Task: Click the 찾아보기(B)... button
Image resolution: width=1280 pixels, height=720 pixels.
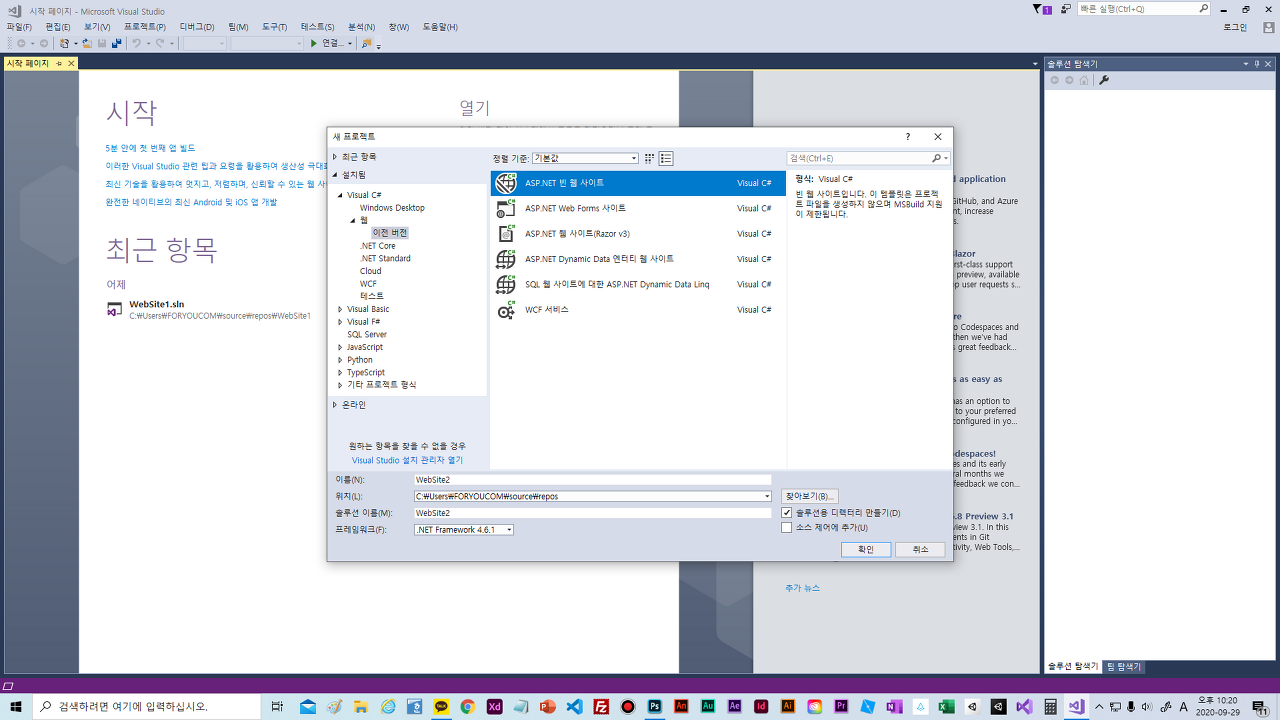Action: point(809,496)
